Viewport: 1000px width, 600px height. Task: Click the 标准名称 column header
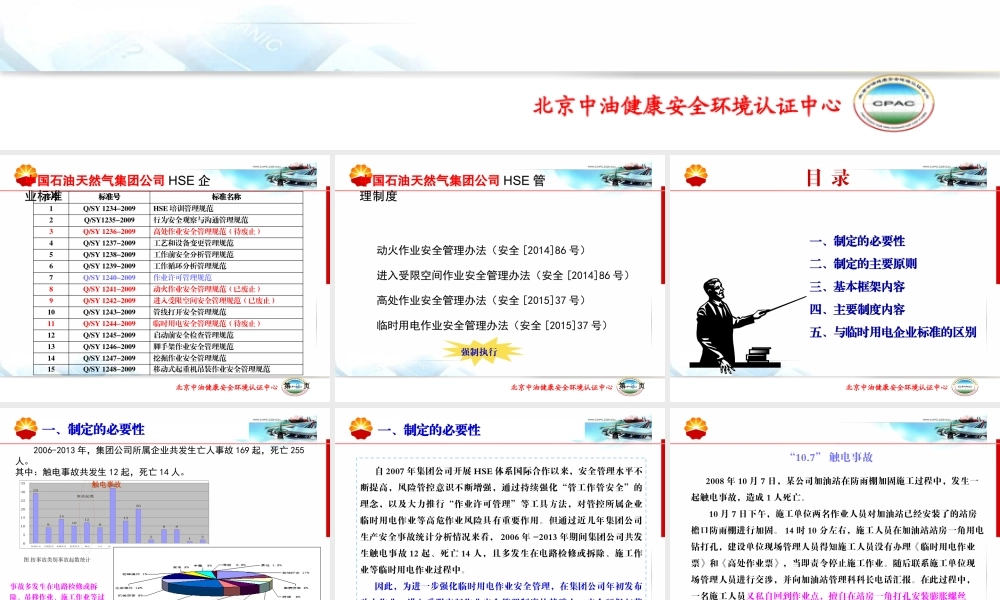tap(226, 196)
